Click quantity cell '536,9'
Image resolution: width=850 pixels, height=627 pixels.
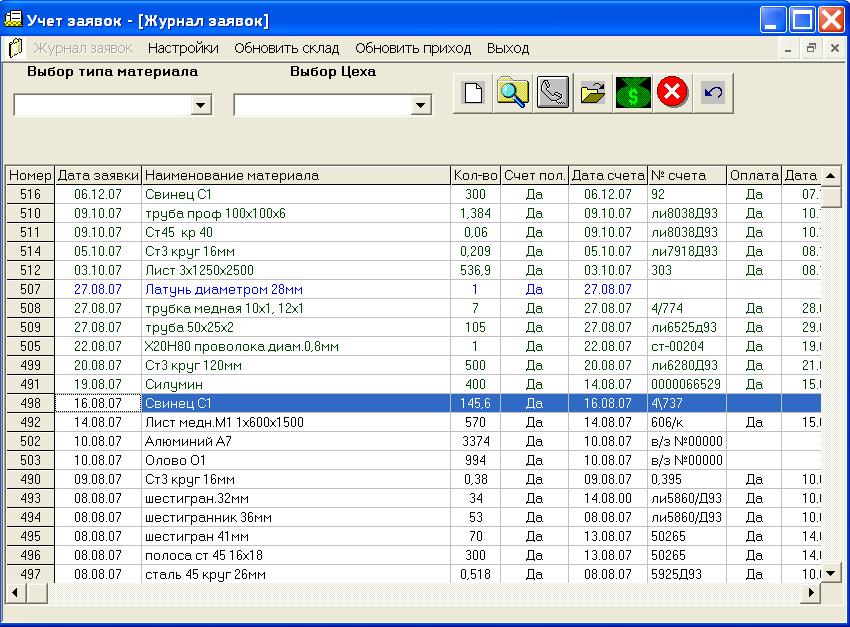click(x=475, y=270)
